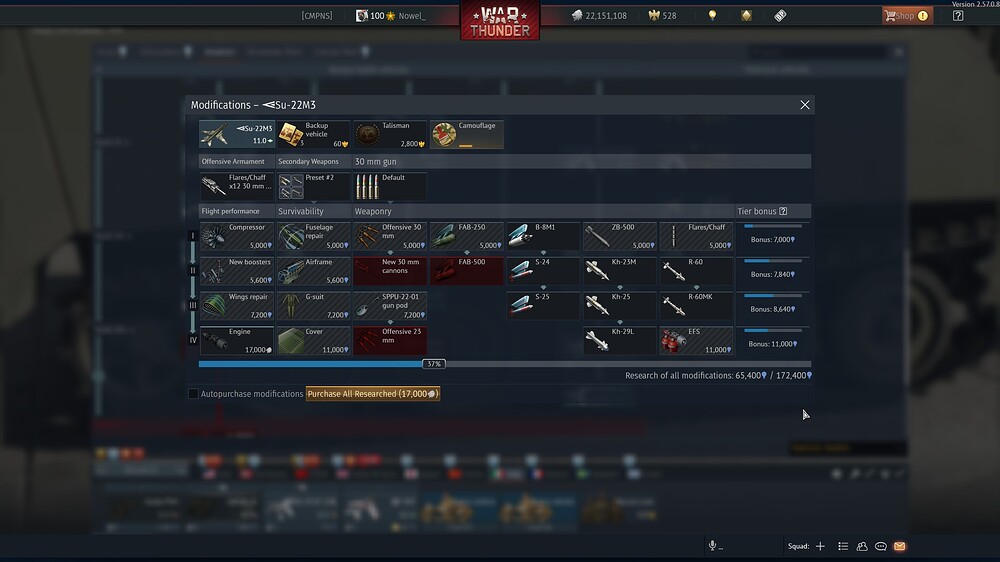Open the contacts icon in bottom bar

862,546
